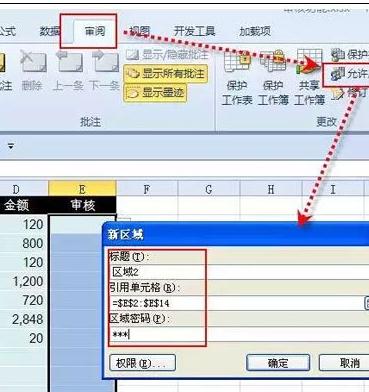
Task: Click the 权限(E)... button
Action: [142, 363]
